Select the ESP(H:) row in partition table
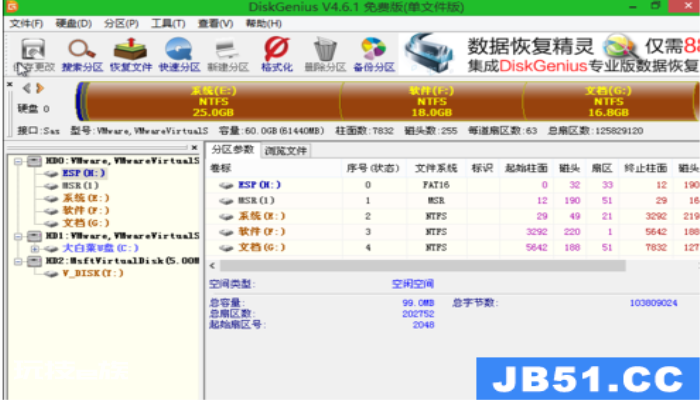This screenshot has width=700, height=400. point(453,185)
